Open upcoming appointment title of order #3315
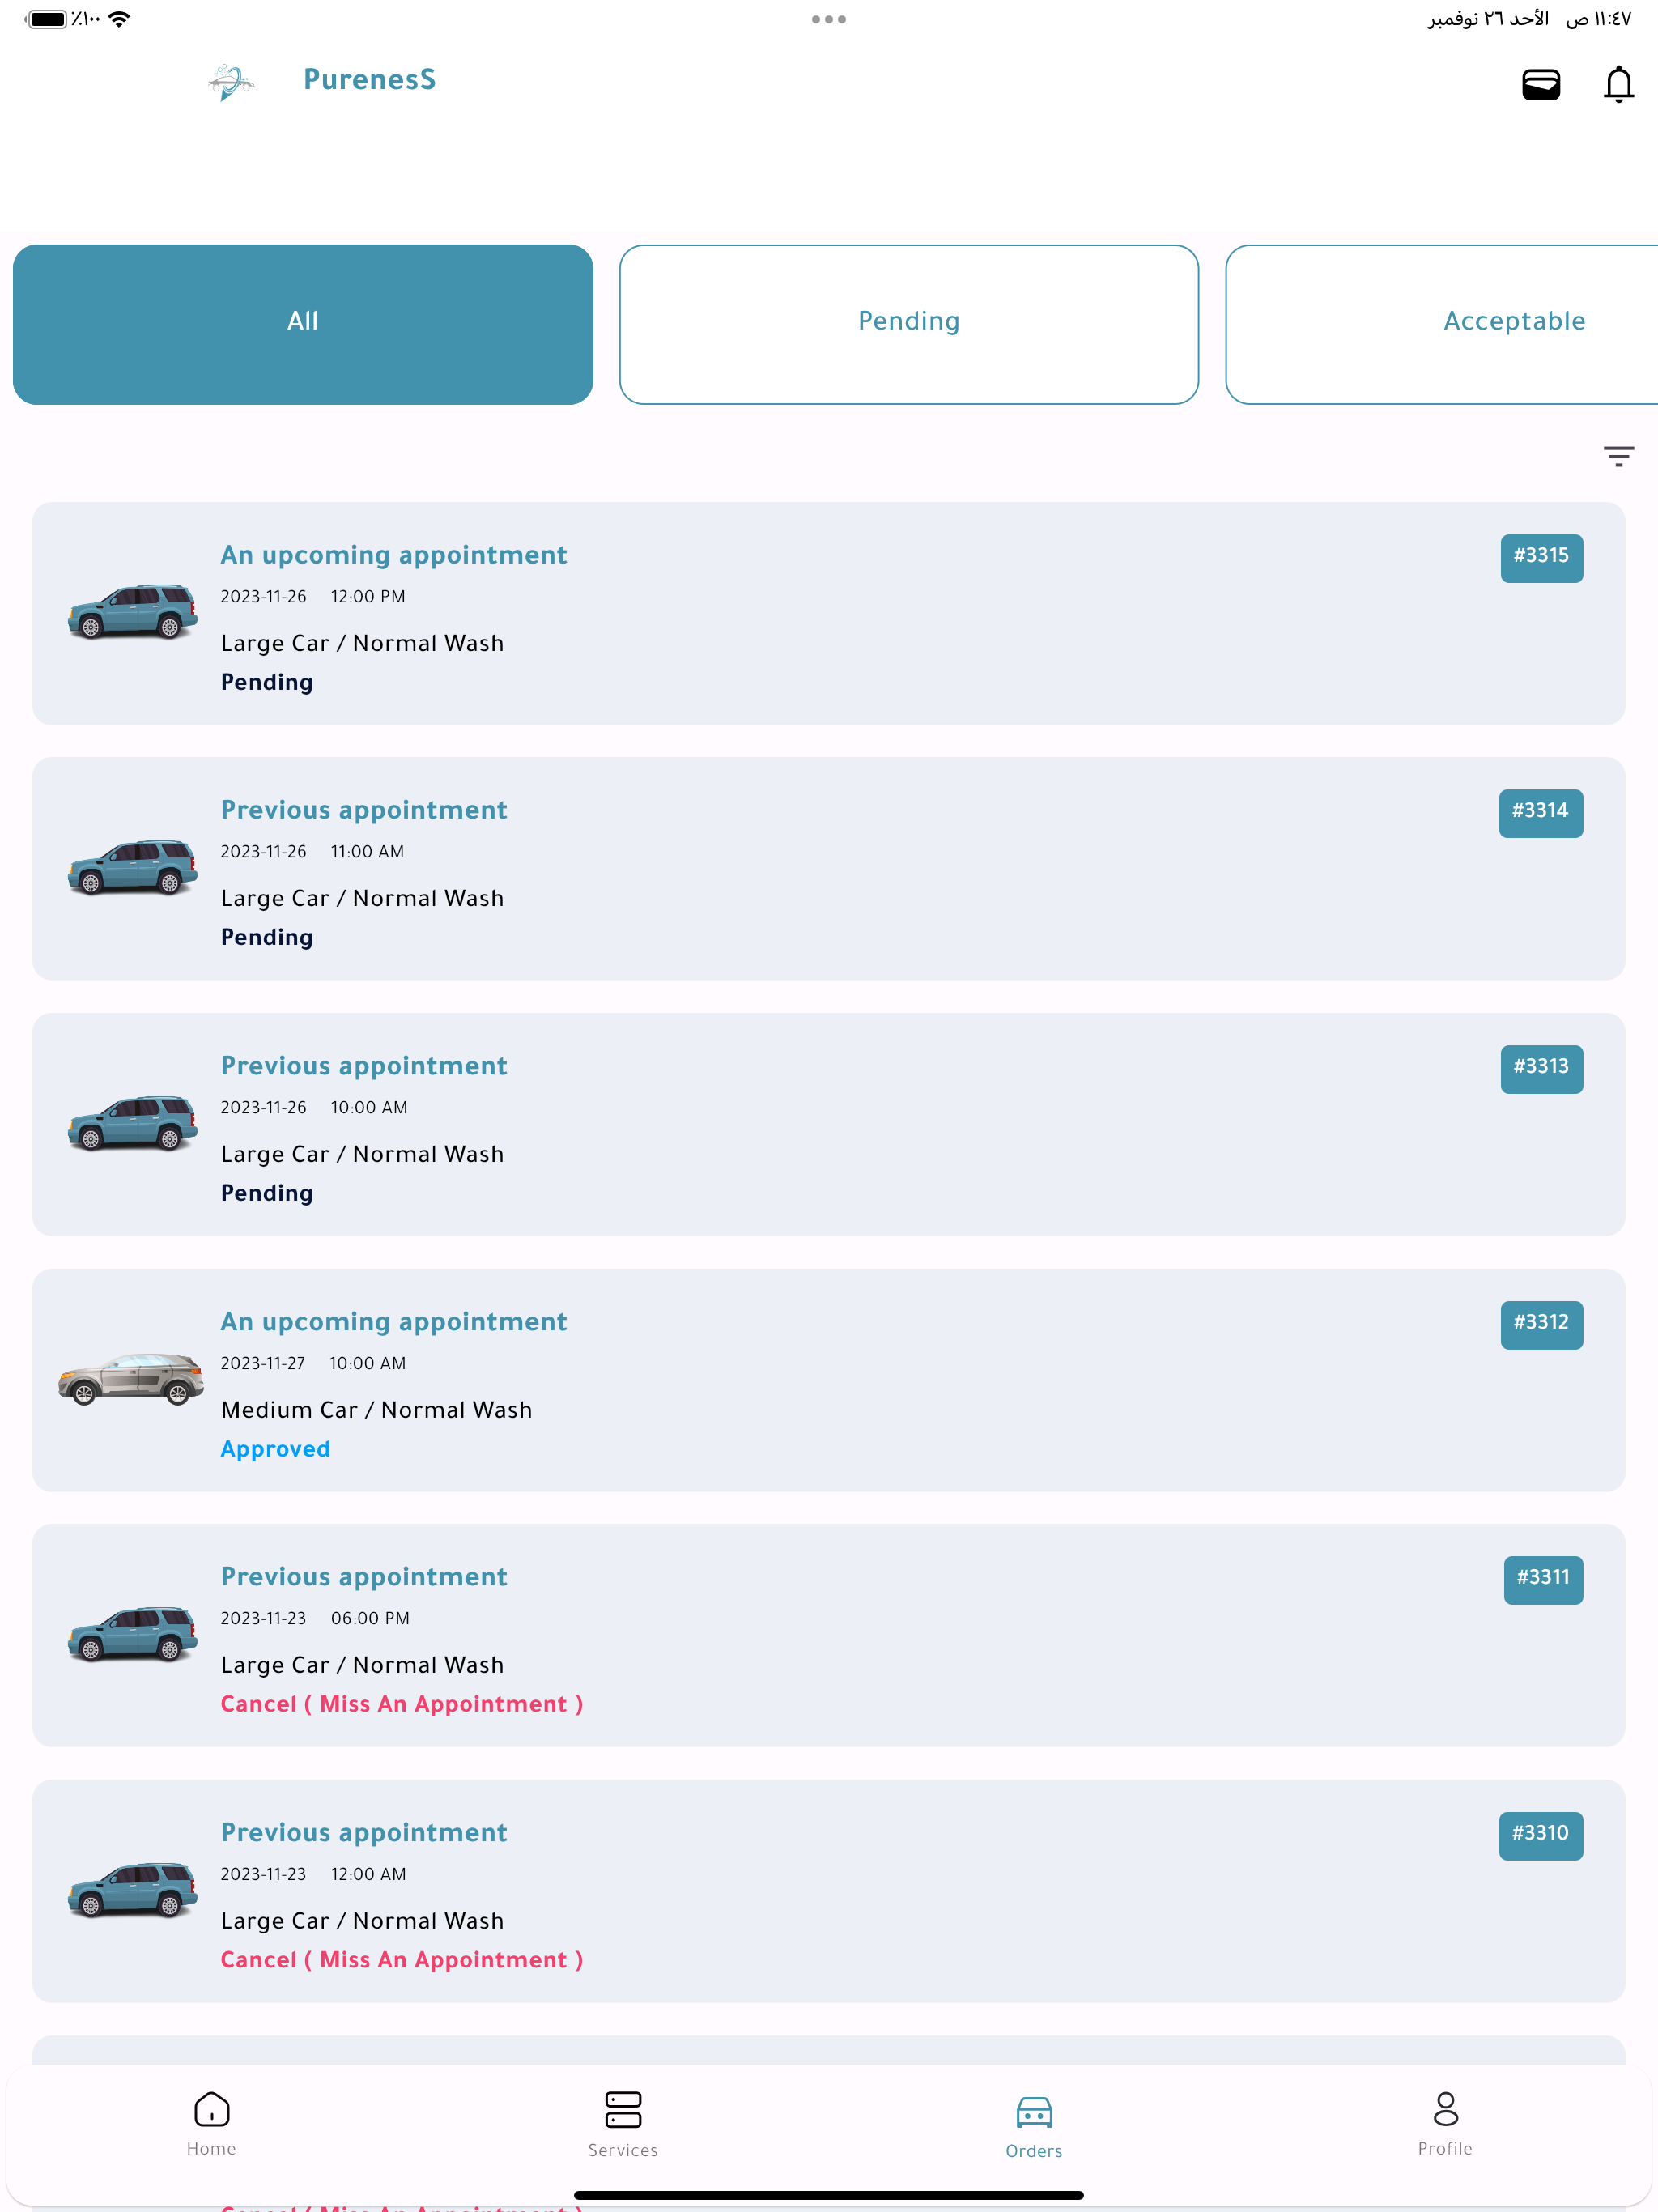1658x2212 pixels. click(394, 555)
